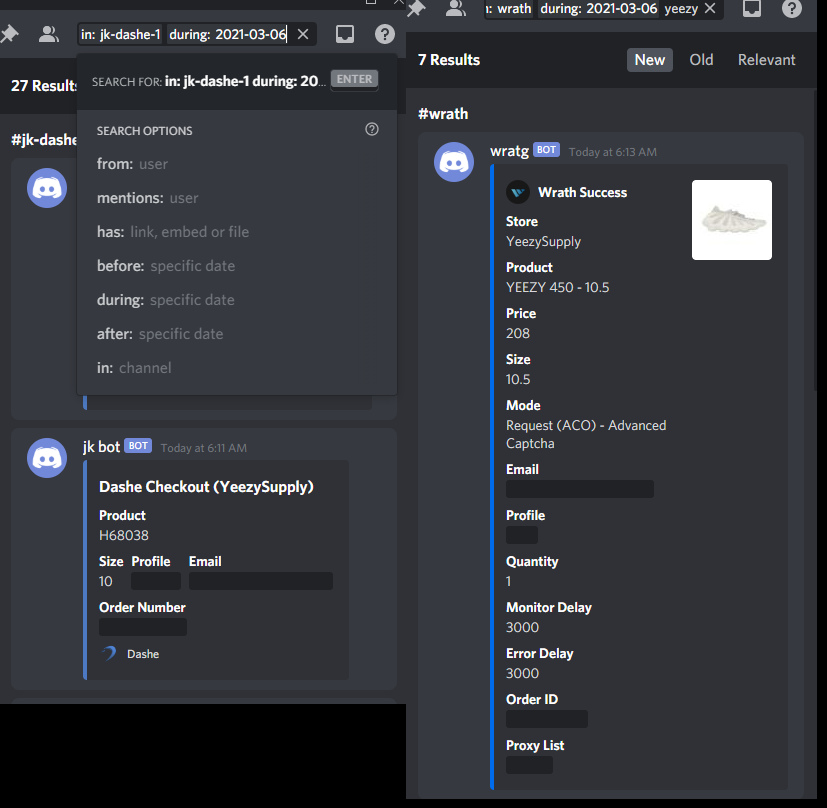Click 'Today at 6:11 AM' timestamp
The width and height of the screenshot is (827, 808).
pos(204,448)
